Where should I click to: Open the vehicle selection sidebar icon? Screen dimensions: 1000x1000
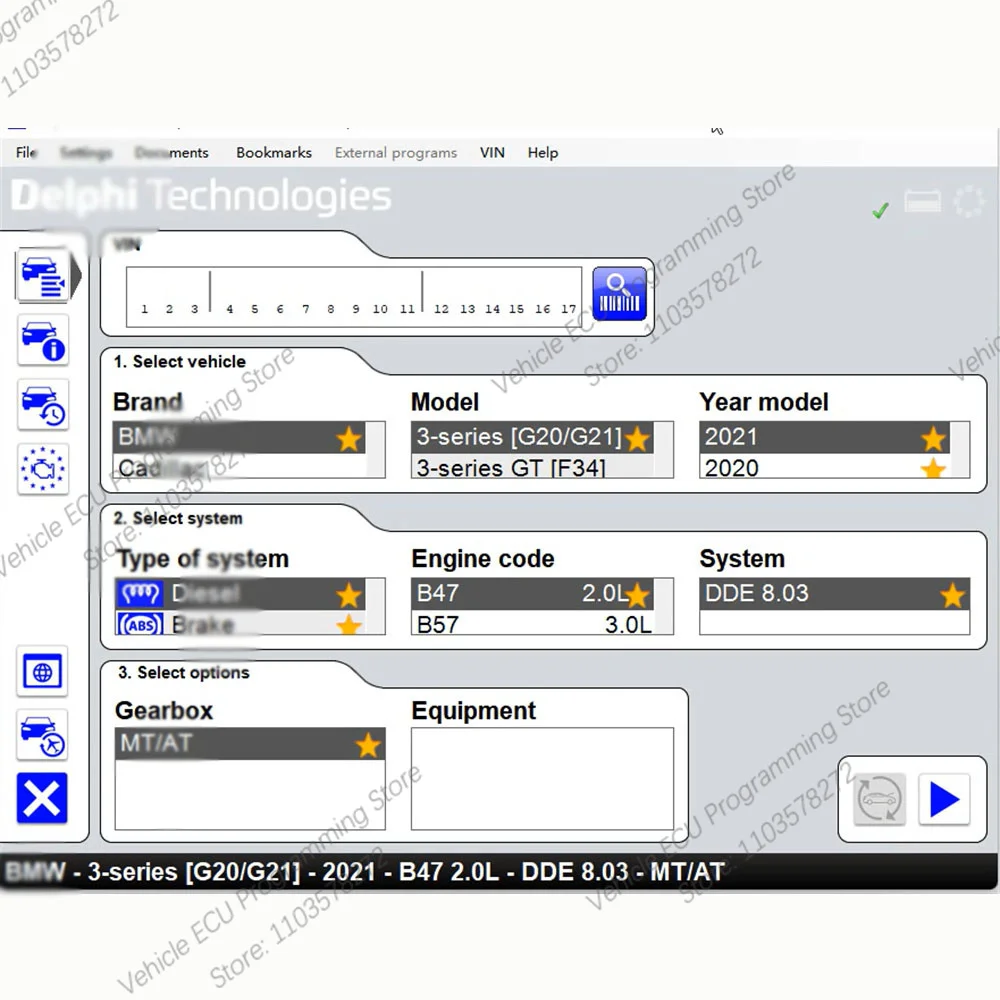point(43,276)
